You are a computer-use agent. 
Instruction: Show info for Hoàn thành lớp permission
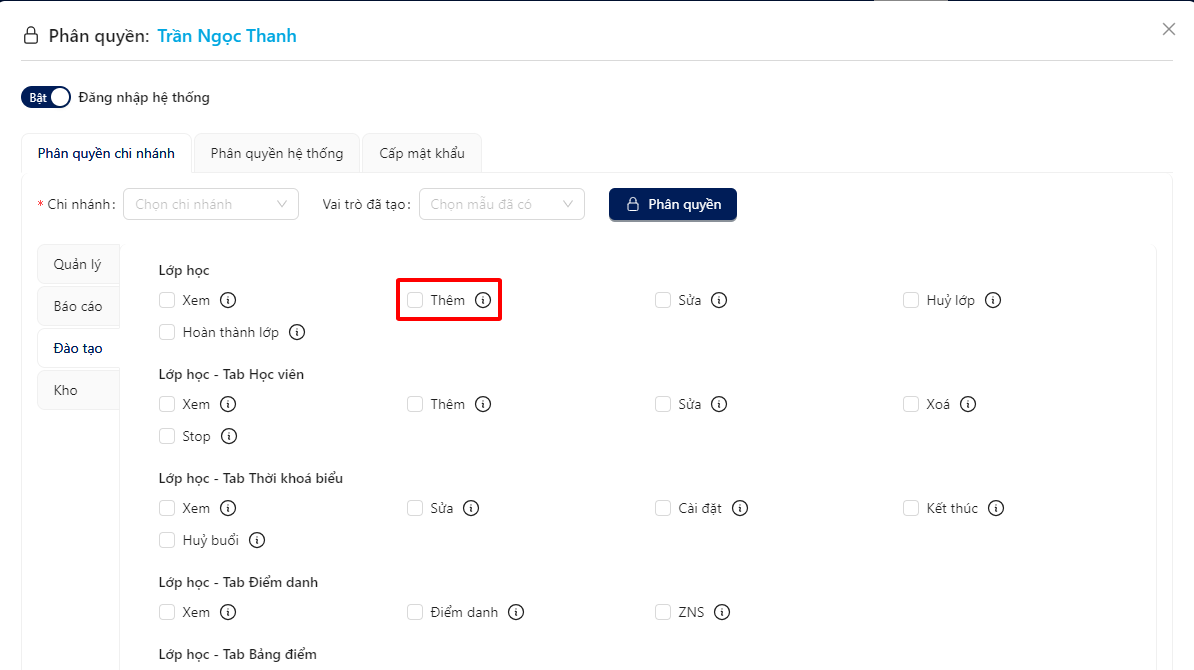(297, 332)
